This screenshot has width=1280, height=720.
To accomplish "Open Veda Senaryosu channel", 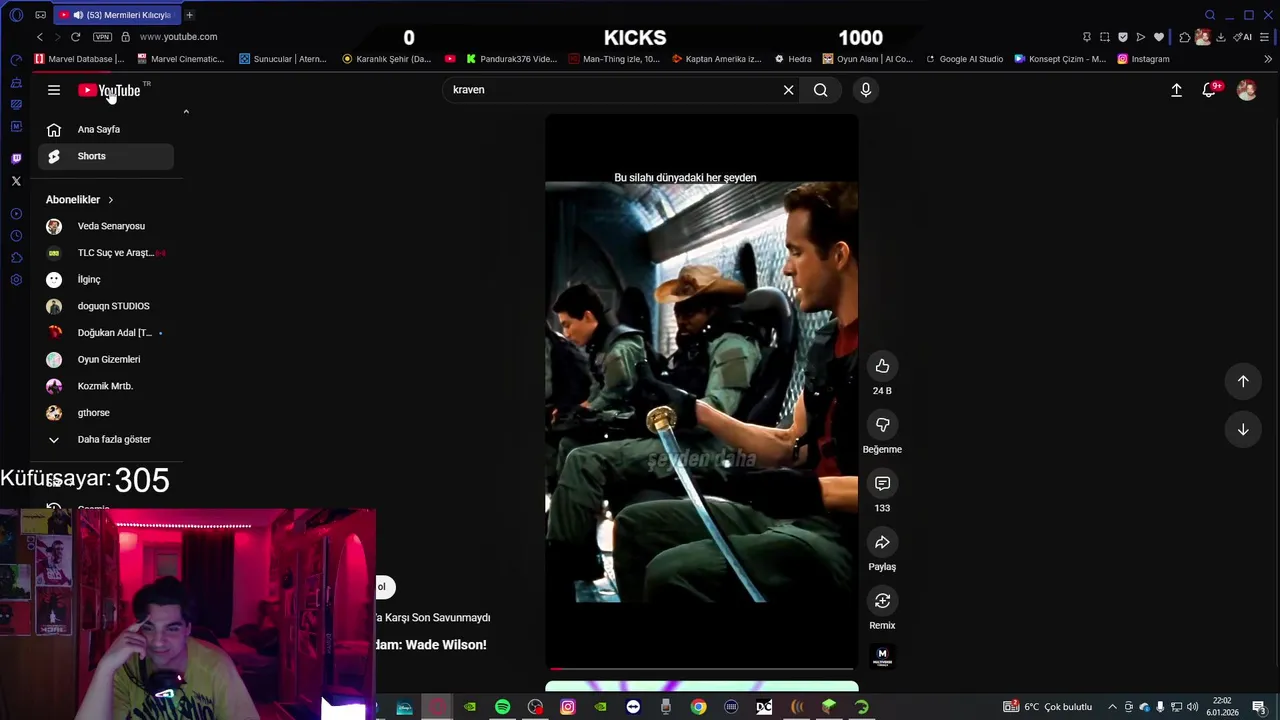I will pyautogui.click(x=106, y=226).
